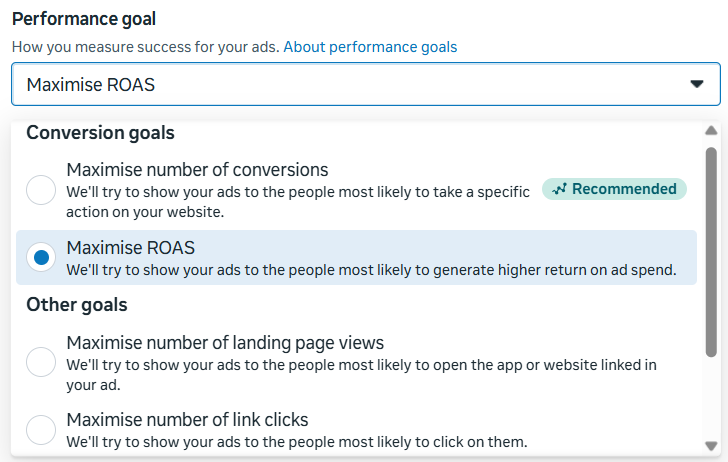Open the About performance goals link
The height and width of the screenshot is (462, 728).
pyautogui.click(x=370, y=47)
